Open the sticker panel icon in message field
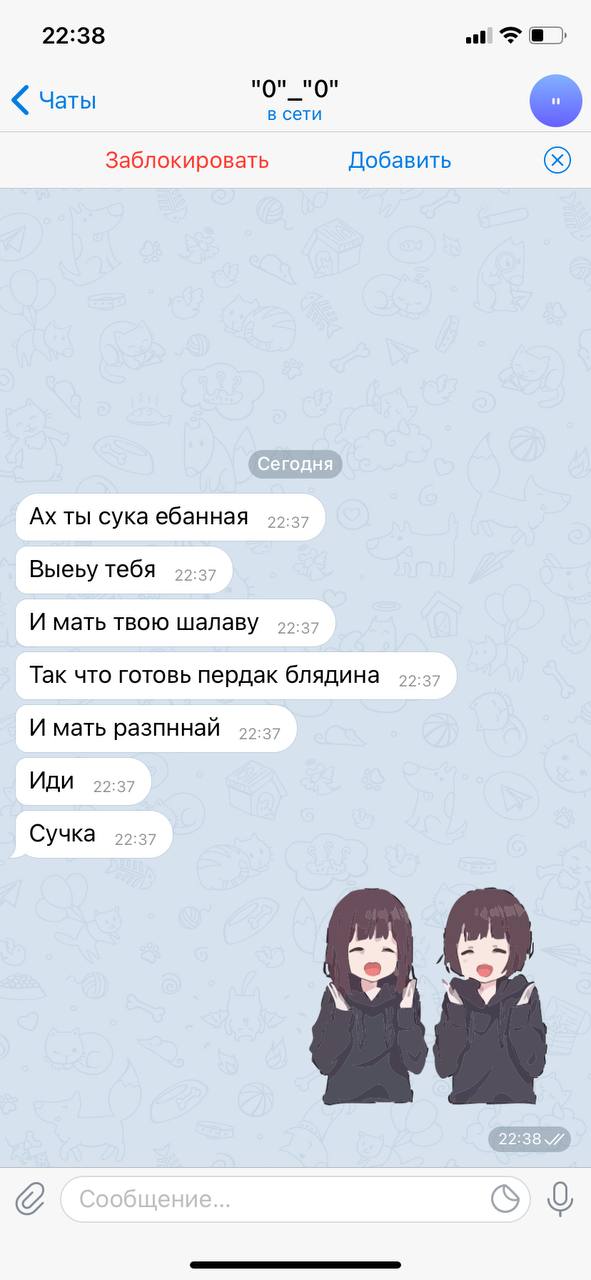This screenshot has width=591, height=1280. click(x=505, y=1198)
